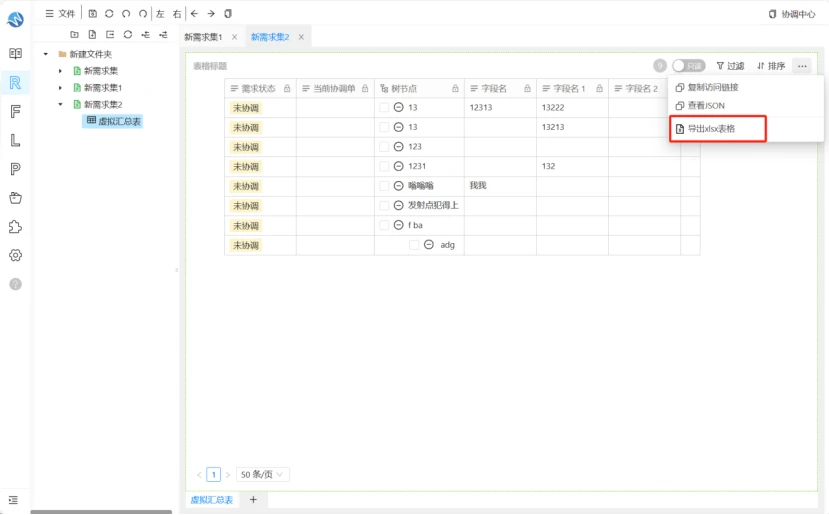This screenshot has height=515, width=829.
Task: Toggle sidebar collapse icon at bottom left
Action: click(13, 500)
